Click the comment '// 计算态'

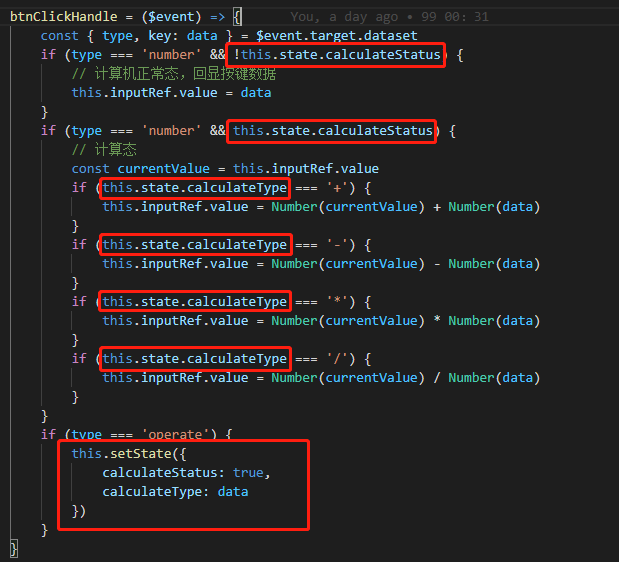pos(104,150)
